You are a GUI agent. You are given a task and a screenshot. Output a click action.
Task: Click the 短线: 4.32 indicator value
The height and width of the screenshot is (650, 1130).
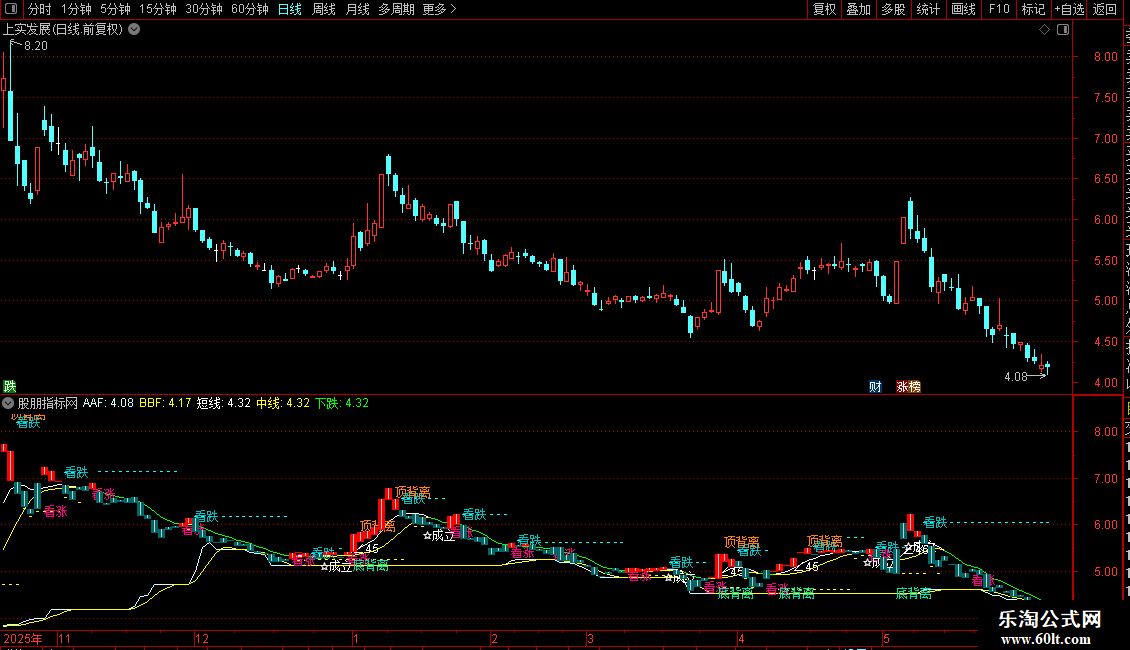pos(223,403)
